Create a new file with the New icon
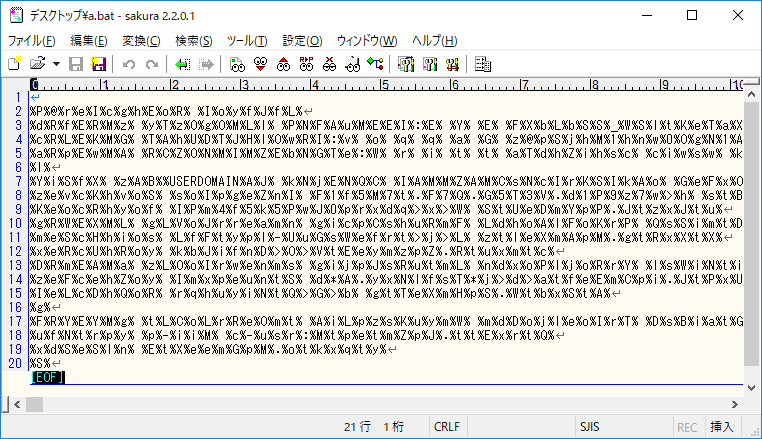 (x=15, y=64)
